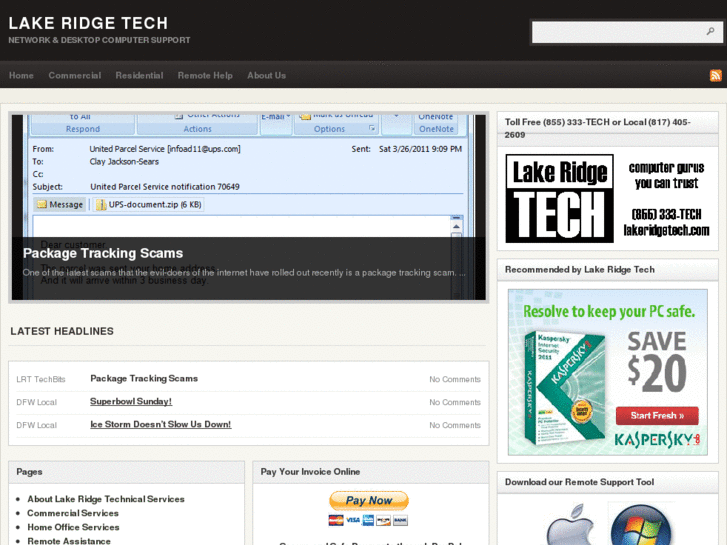Click the PayPal Pay Now button
The image size is (727, 545).
(x=369, y=500)
